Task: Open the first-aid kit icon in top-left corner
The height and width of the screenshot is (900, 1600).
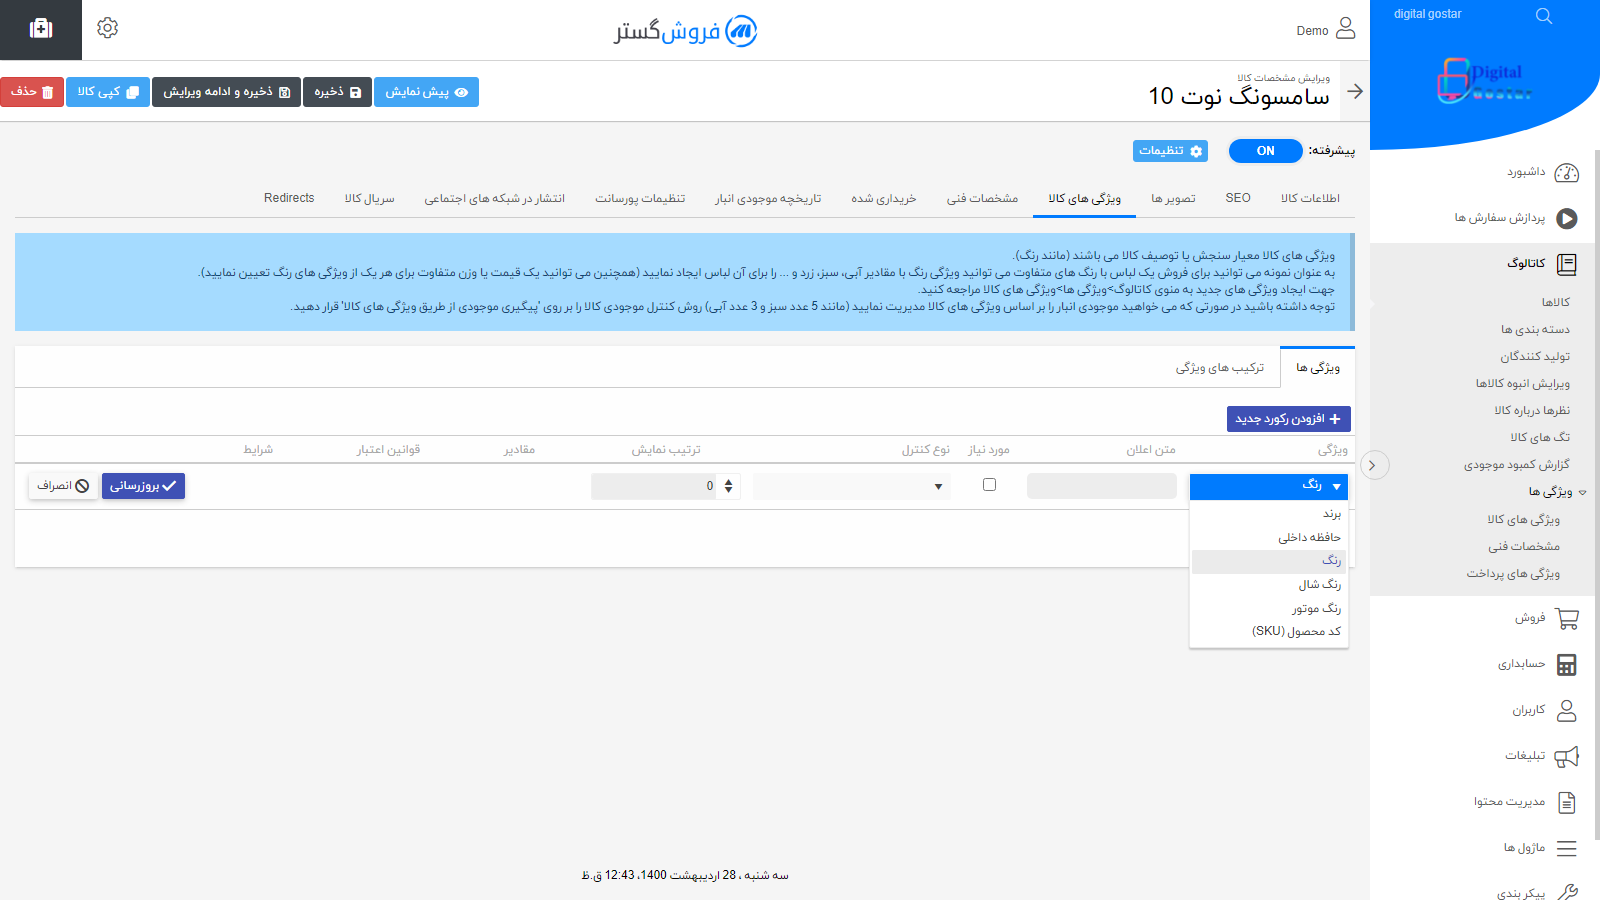Action: click(x=41, y=29)
